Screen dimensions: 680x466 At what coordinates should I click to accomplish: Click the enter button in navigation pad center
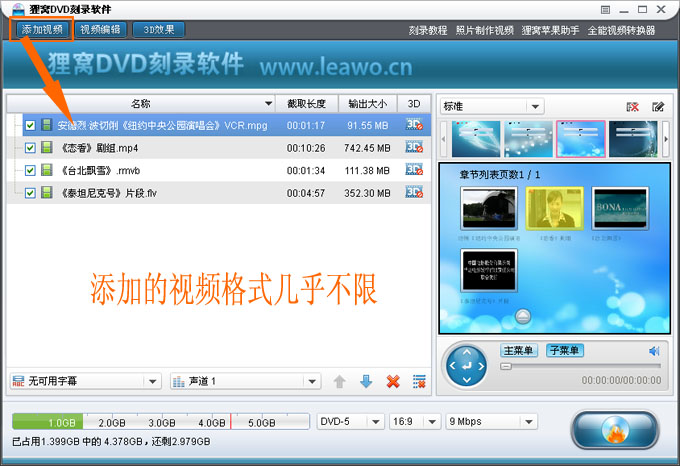pos(466,366)
